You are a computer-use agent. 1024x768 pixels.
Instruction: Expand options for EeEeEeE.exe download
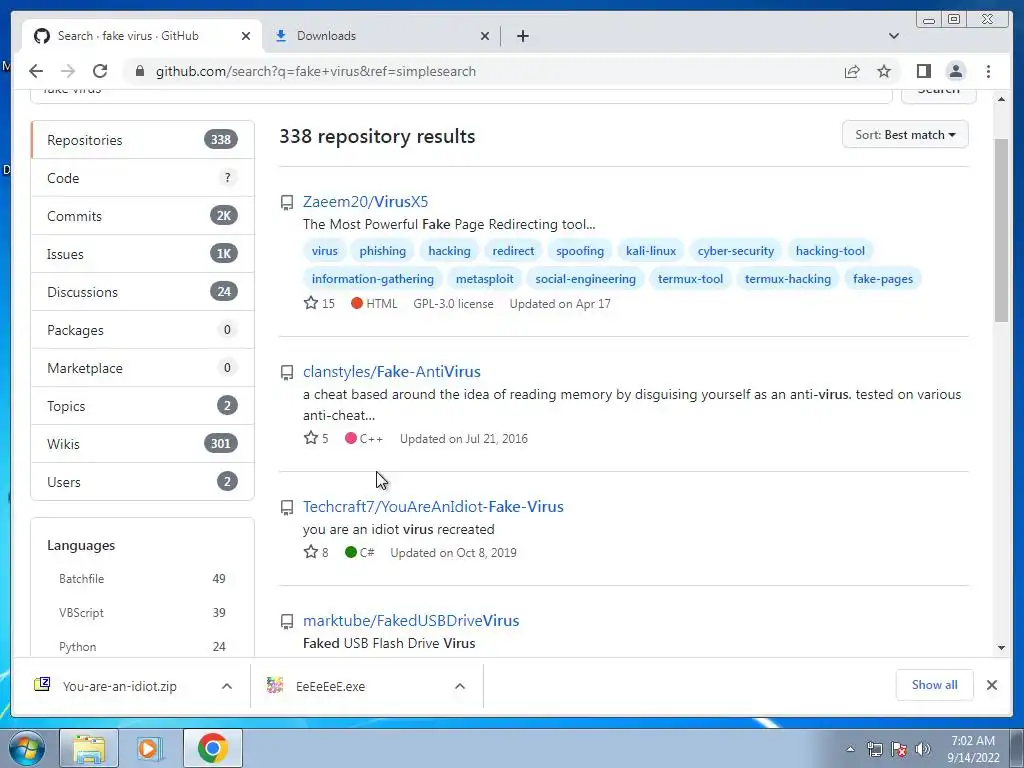coord(460,686)
